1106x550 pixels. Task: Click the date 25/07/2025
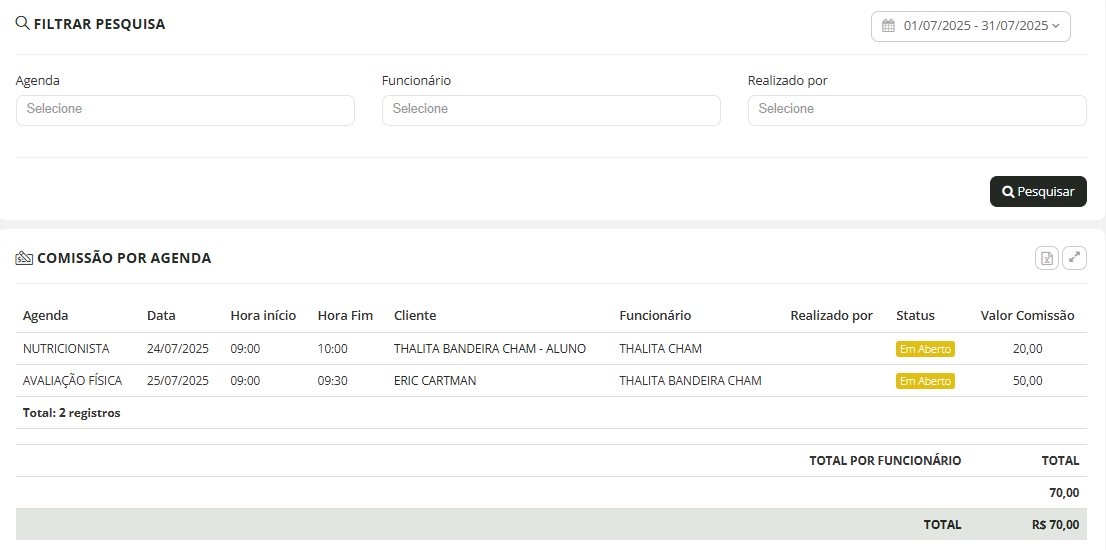point(178,381)
